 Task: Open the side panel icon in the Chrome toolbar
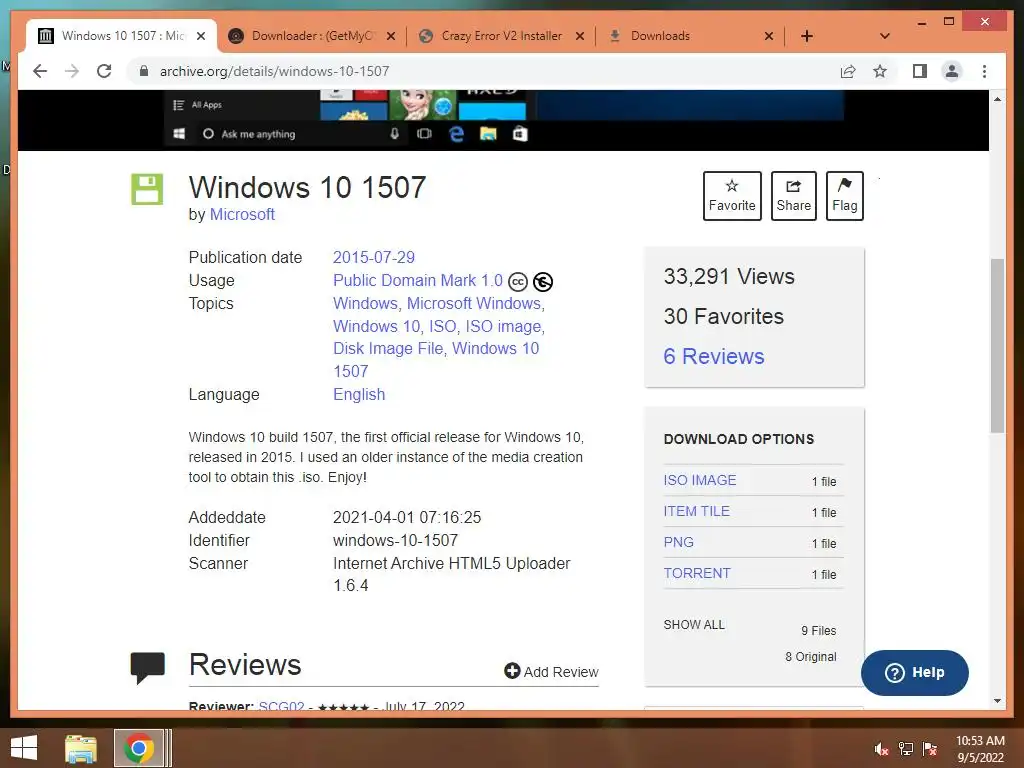tap(920, 71)
